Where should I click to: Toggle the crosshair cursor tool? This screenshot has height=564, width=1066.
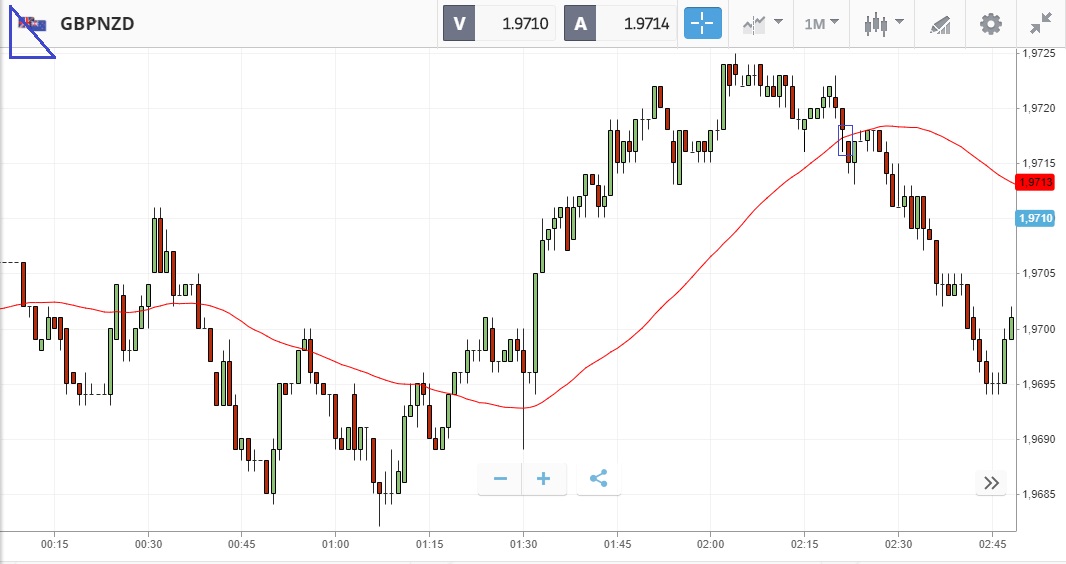point(702,23)
